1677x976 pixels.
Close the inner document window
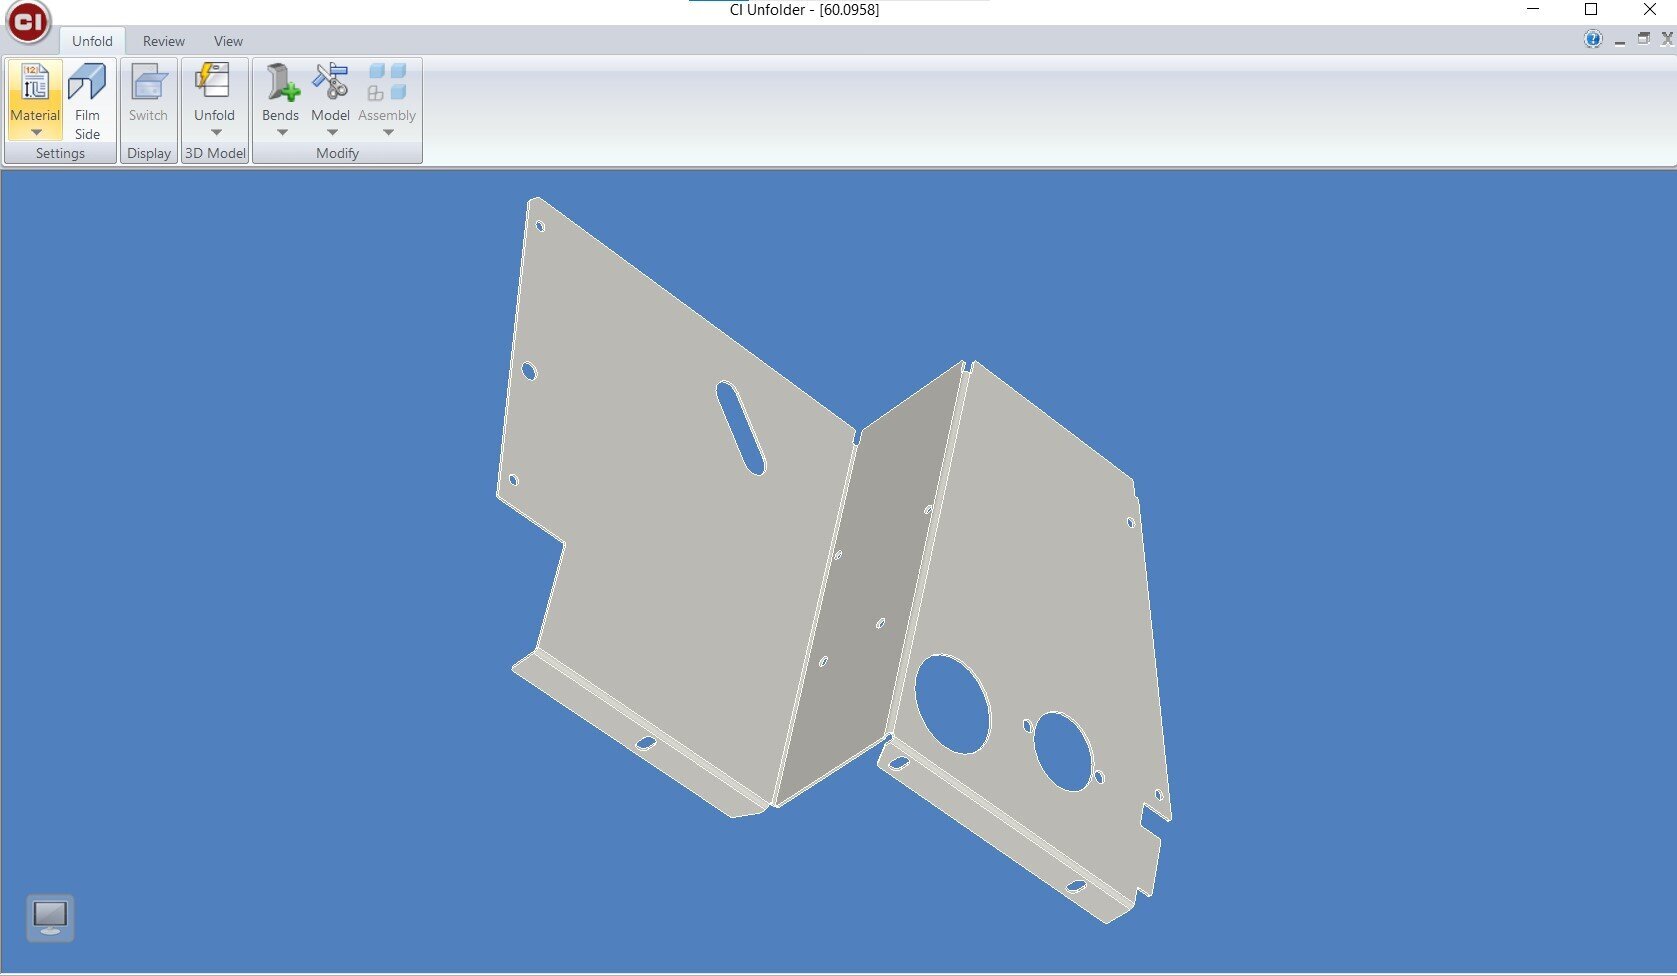(x=1667, y=39)
